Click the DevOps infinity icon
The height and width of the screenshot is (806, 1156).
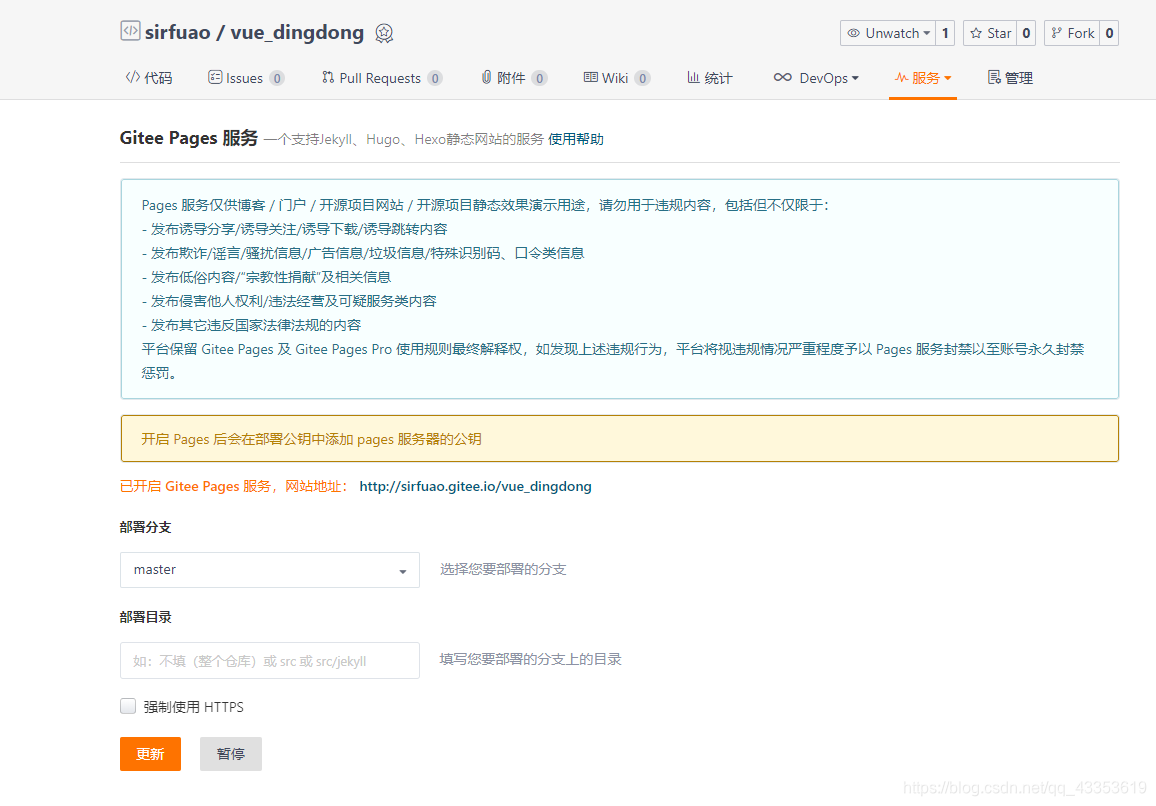tap(782, 77)
